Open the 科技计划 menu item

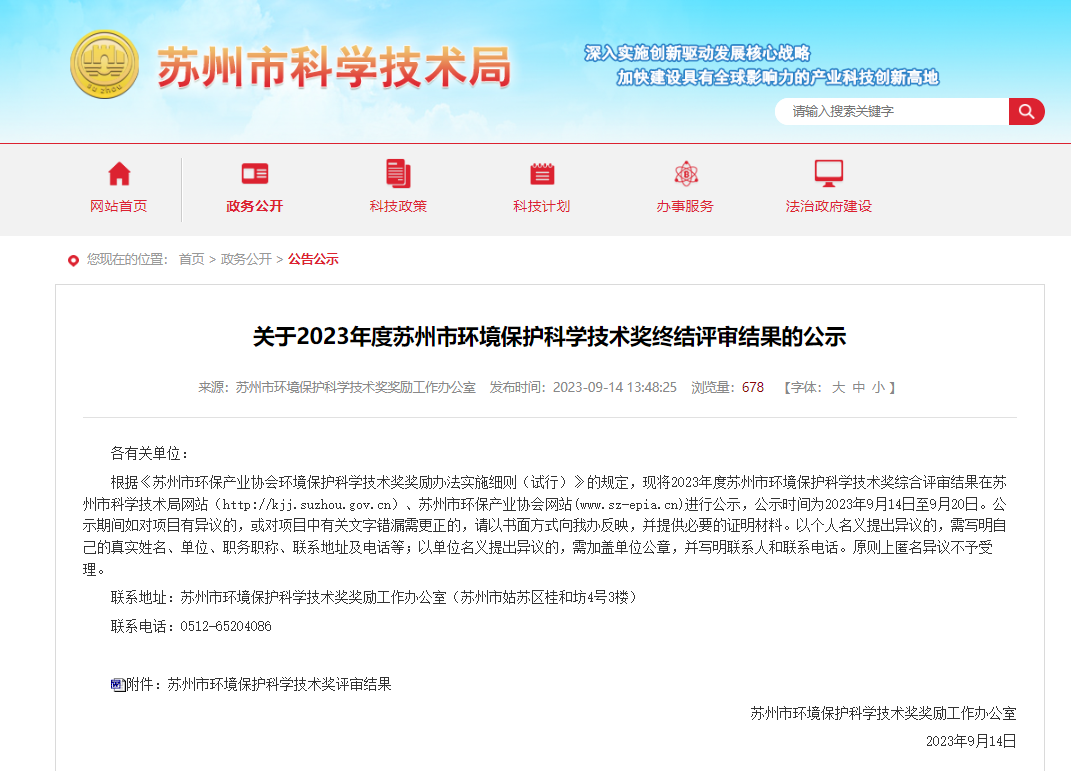tap(542, 206)
